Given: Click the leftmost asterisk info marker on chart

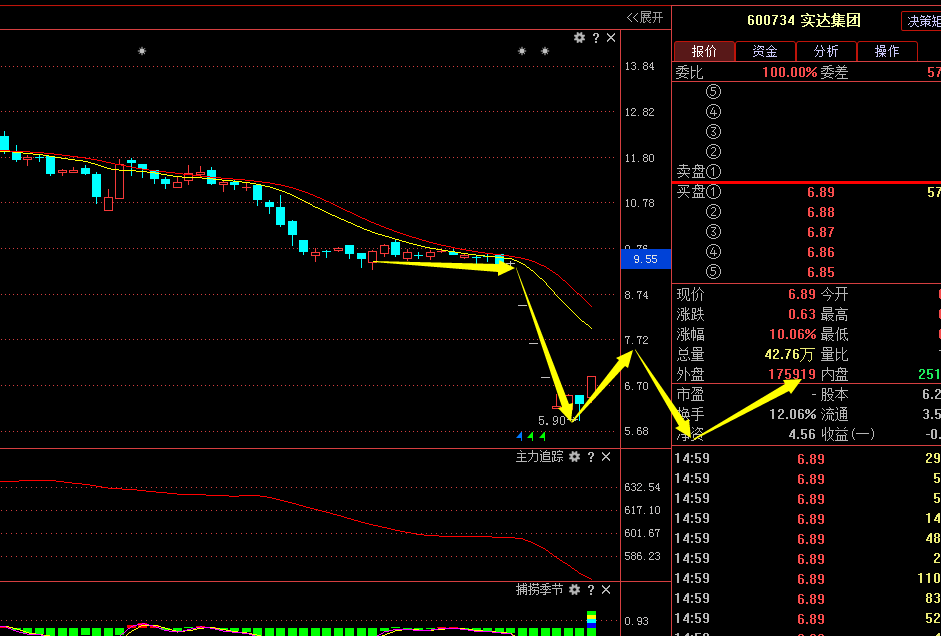Looking at the screenshot, I should (x=142, y=51).
